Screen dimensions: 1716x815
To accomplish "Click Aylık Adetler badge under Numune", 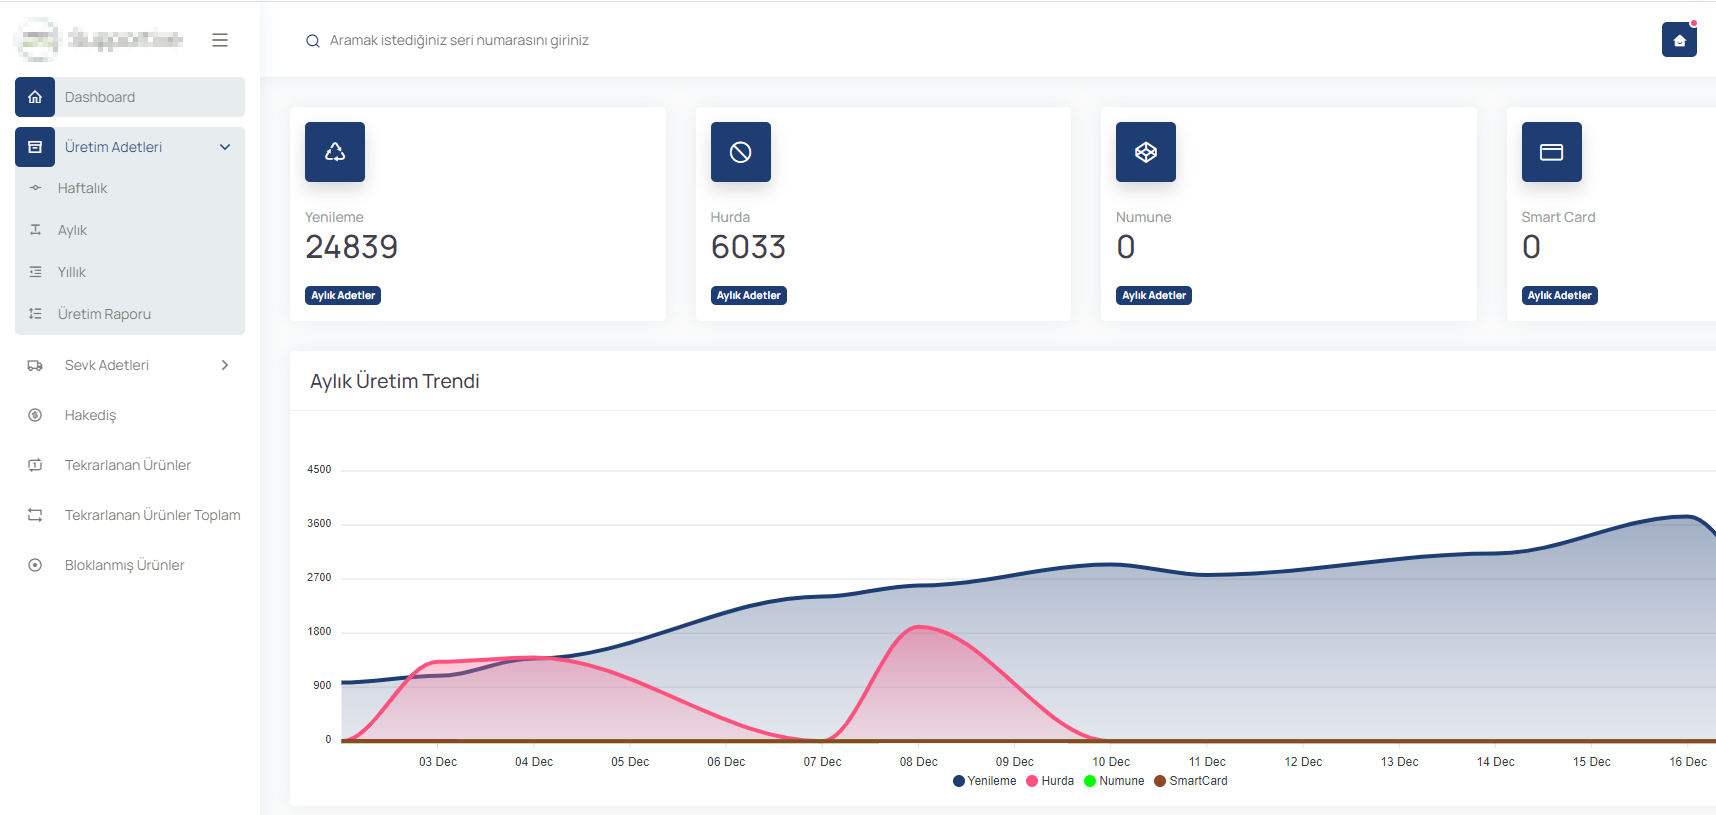I will 1154,295.
